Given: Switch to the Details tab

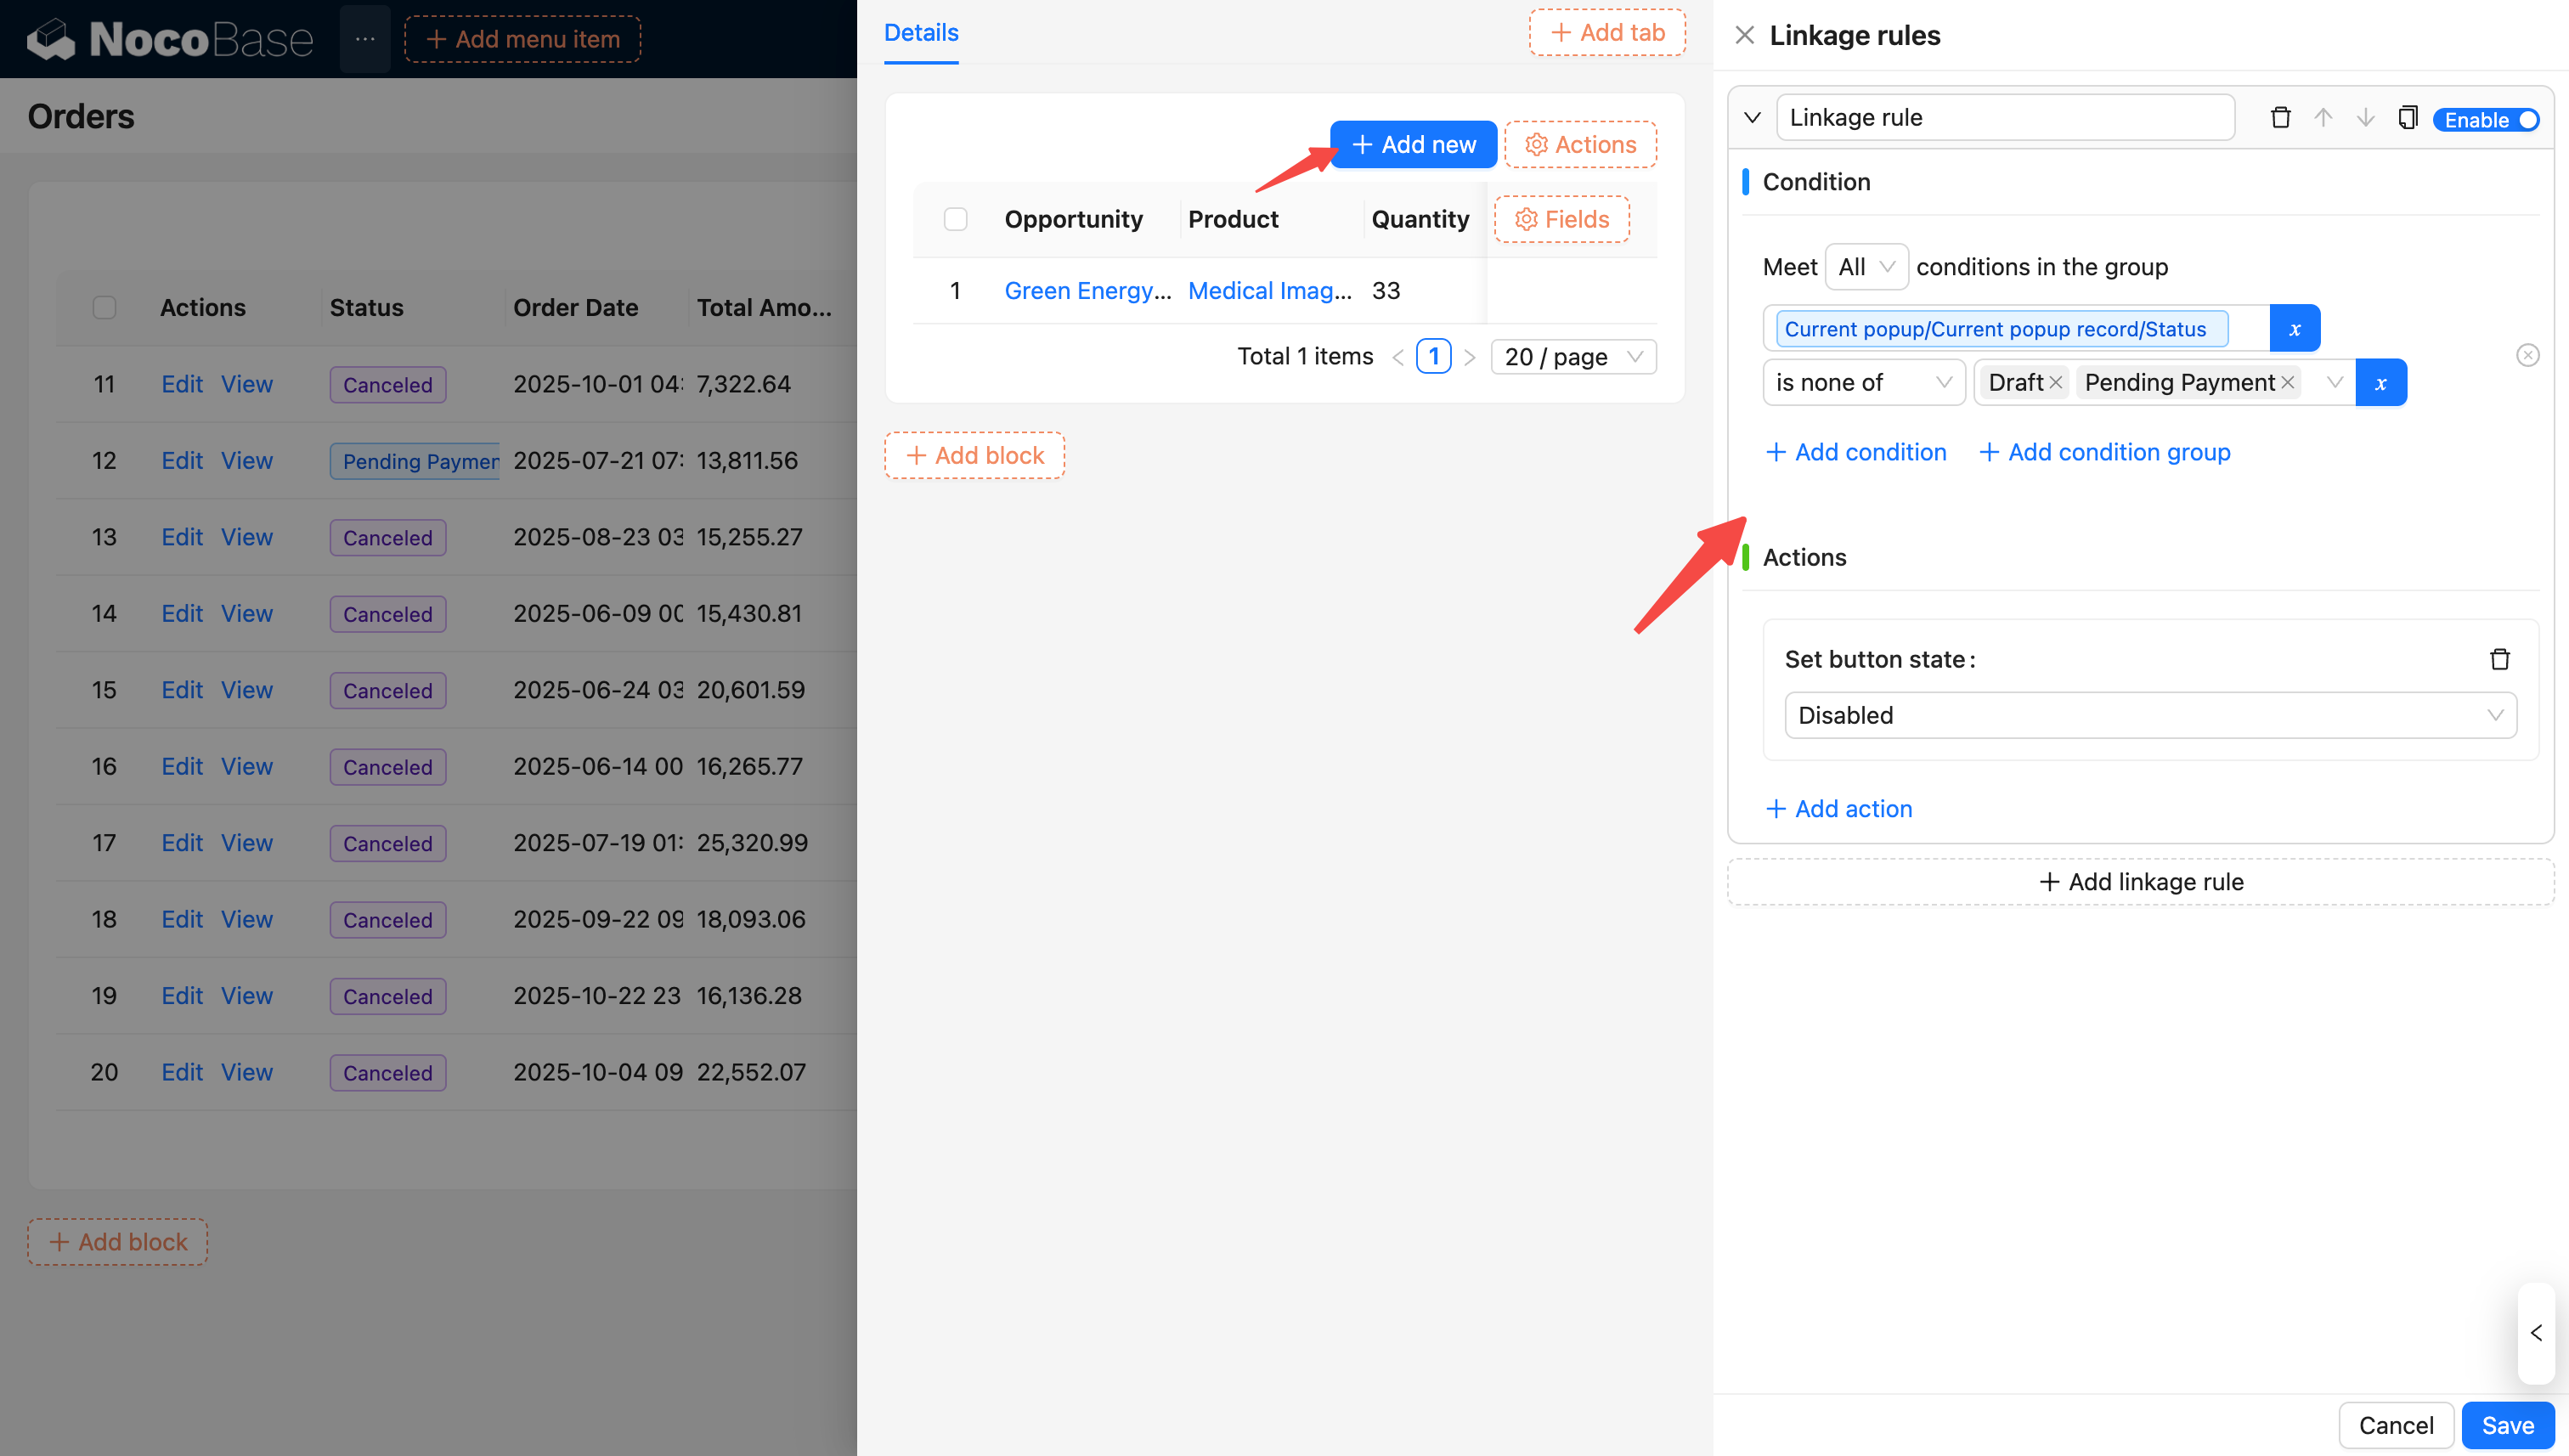Looking at the screenshot, I should [x=921, y=33].
